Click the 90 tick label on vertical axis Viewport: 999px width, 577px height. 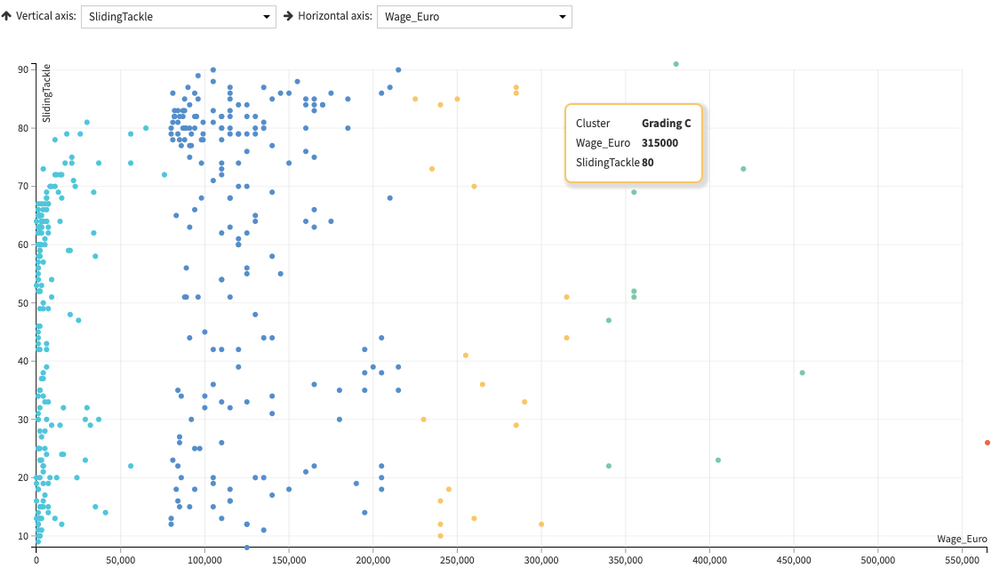(23, 69)
